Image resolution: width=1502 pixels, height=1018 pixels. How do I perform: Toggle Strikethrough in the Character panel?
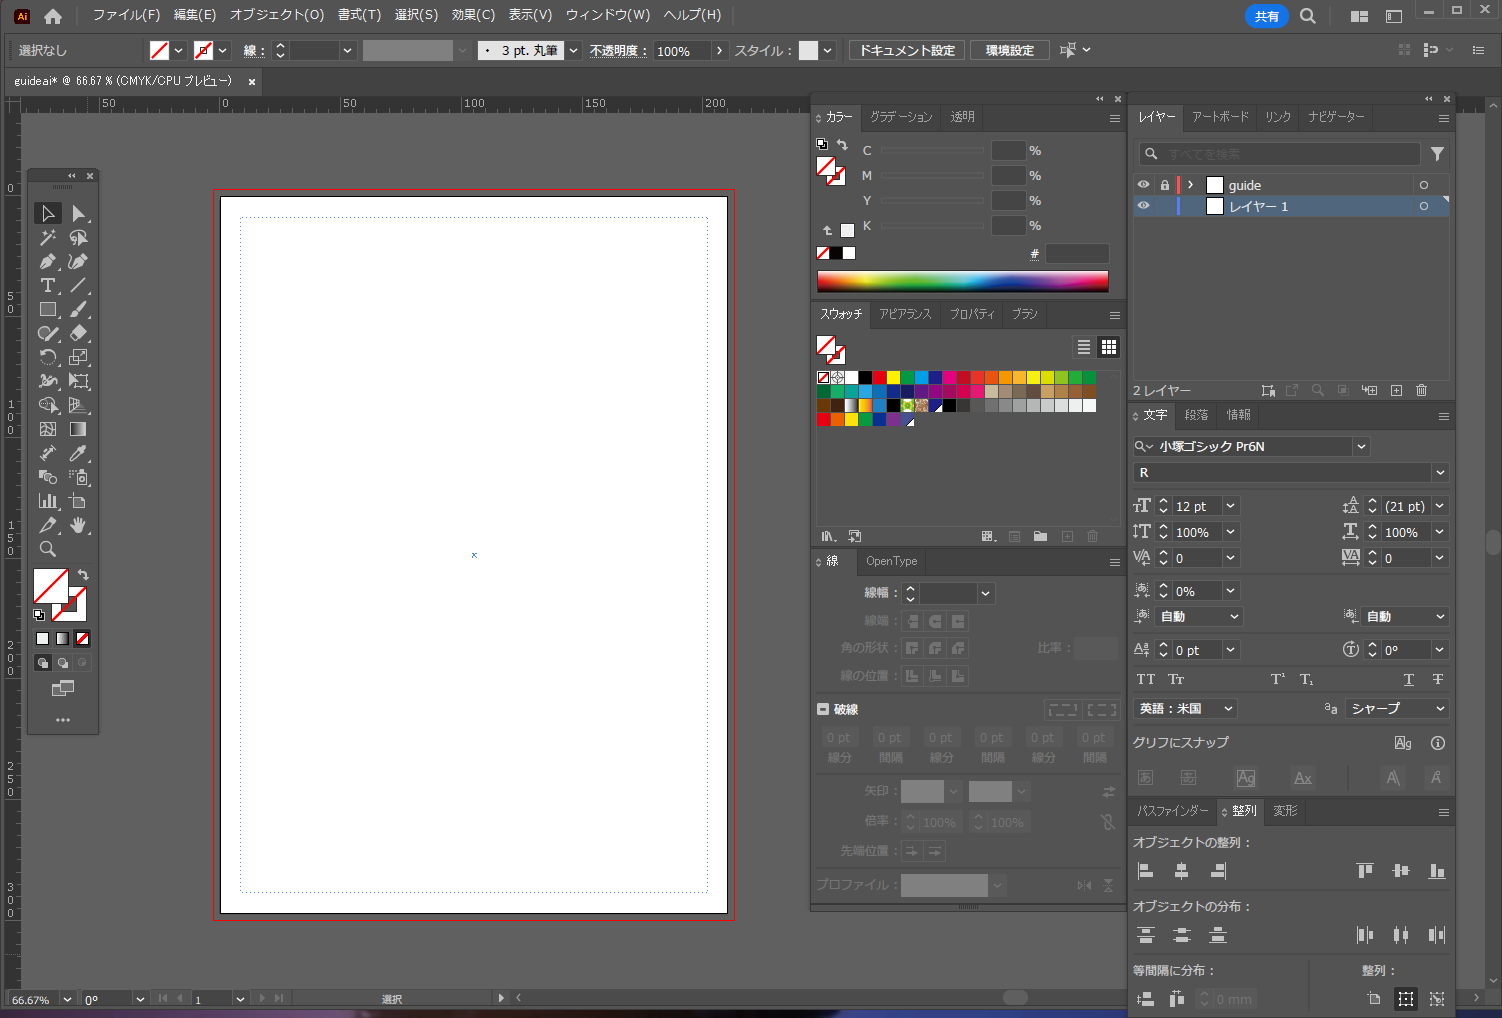tap(1437, 679)
